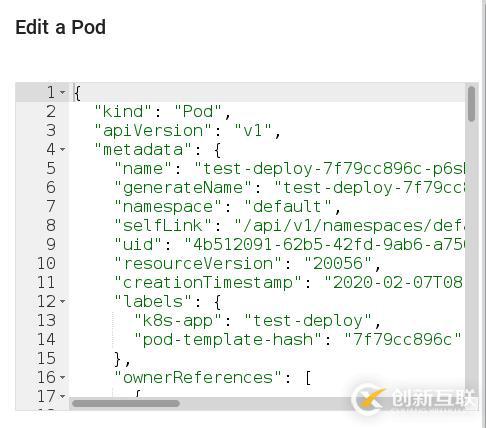Select line number 9 in the gutter
The width and height of the screenshot is (486, 428).
(x=51, y=244)
